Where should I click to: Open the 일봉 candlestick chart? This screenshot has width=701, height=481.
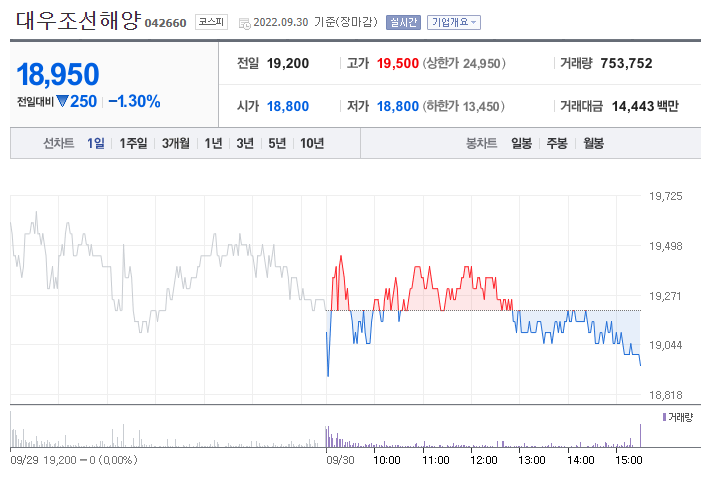tap(522, 143)
